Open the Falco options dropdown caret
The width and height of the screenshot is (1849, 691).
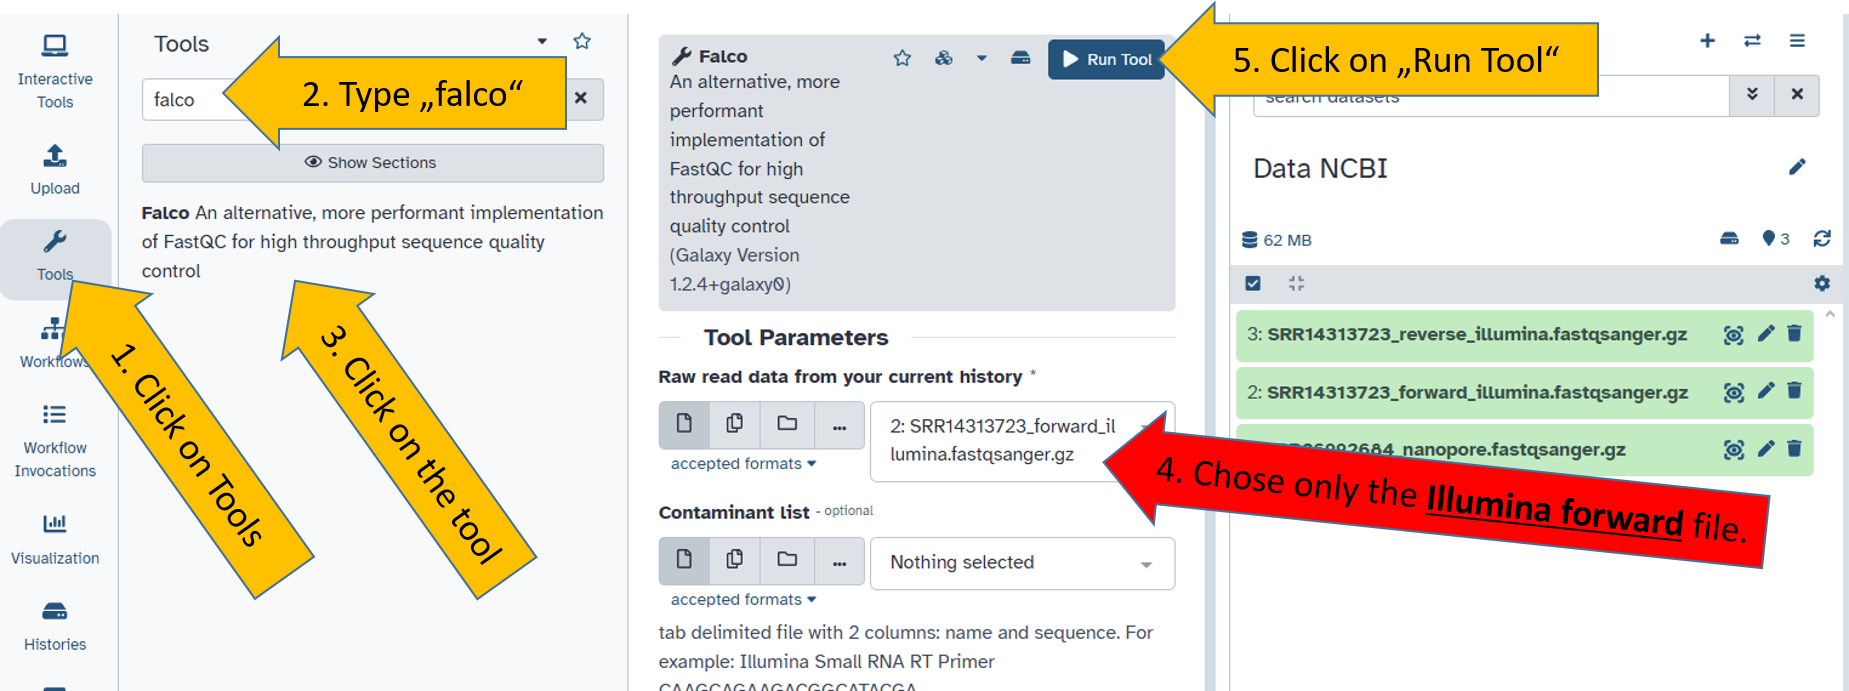pos(982,58)
